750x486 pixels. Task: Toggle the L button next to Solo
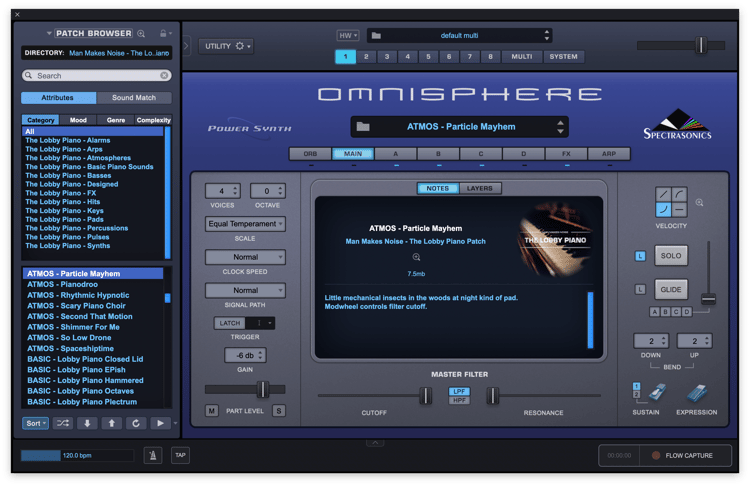640,256
